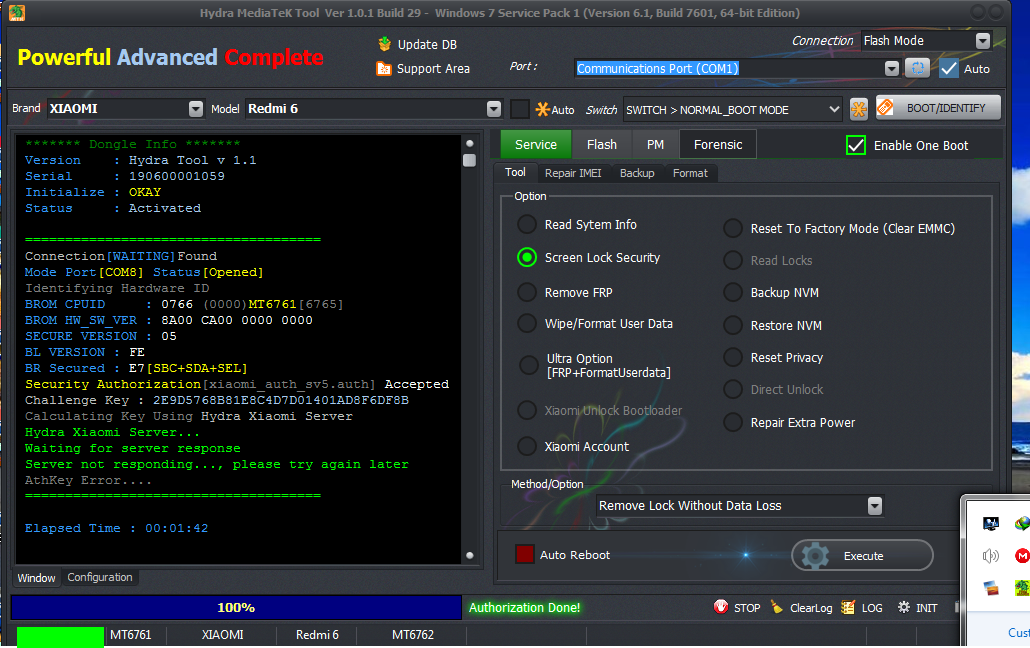Select Backup NVM option

click(733, 292)
